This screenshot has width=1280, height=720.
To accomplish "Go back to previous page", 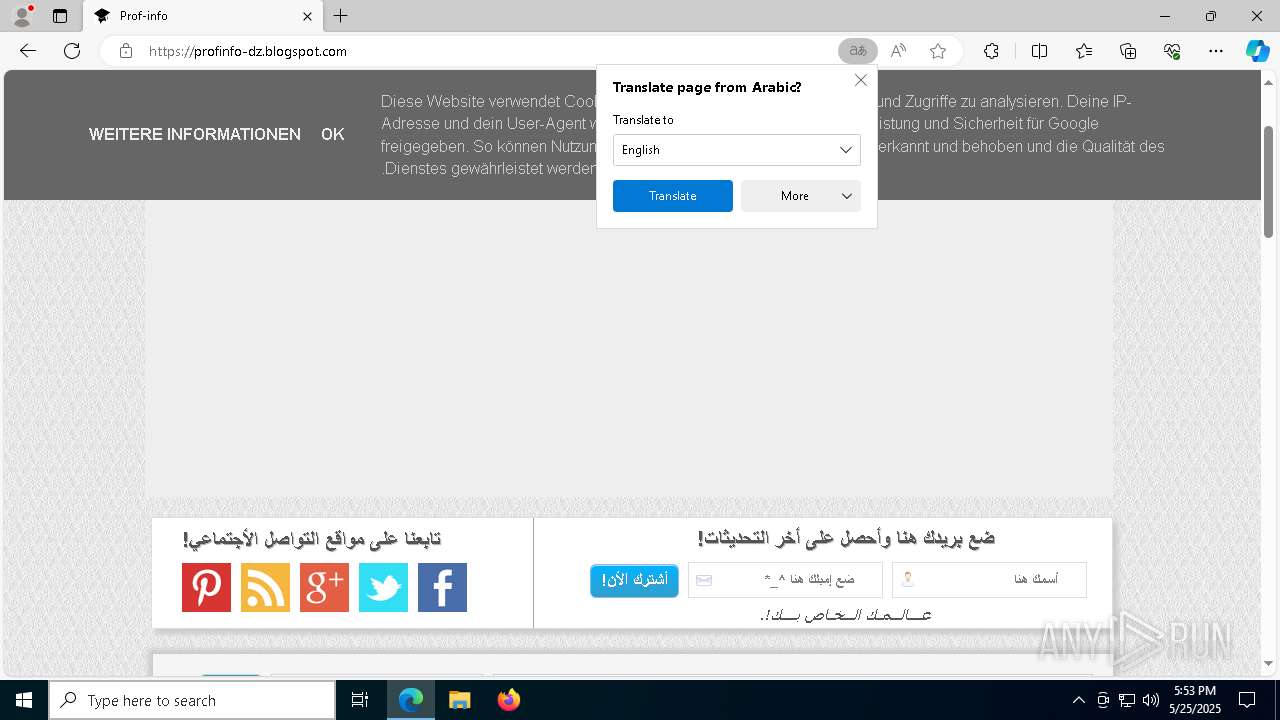I will pyautogui.click(x=28, y=51).
